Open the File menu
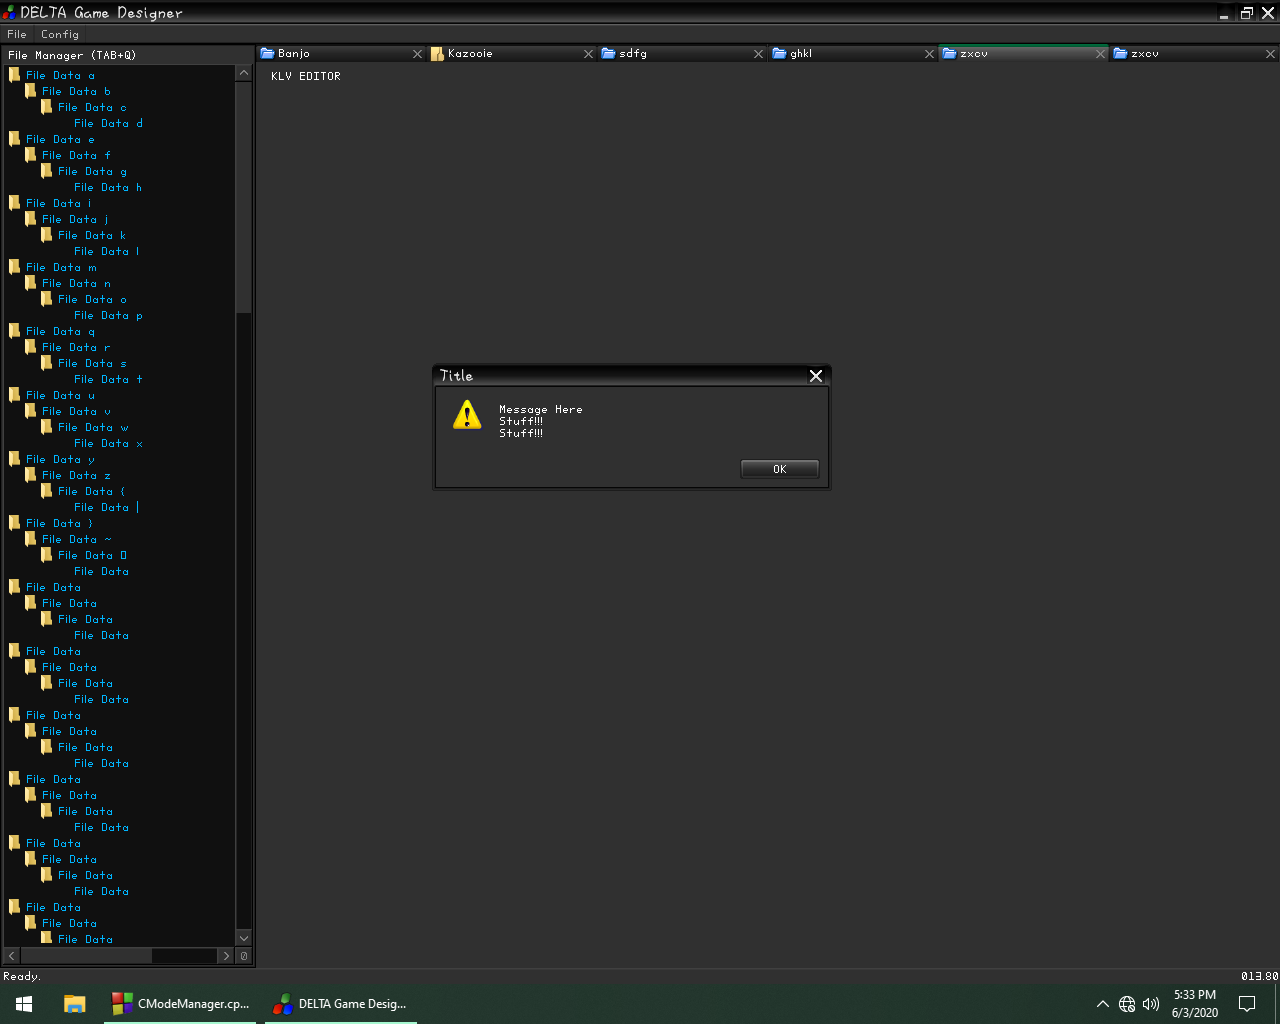 [17, 34]
